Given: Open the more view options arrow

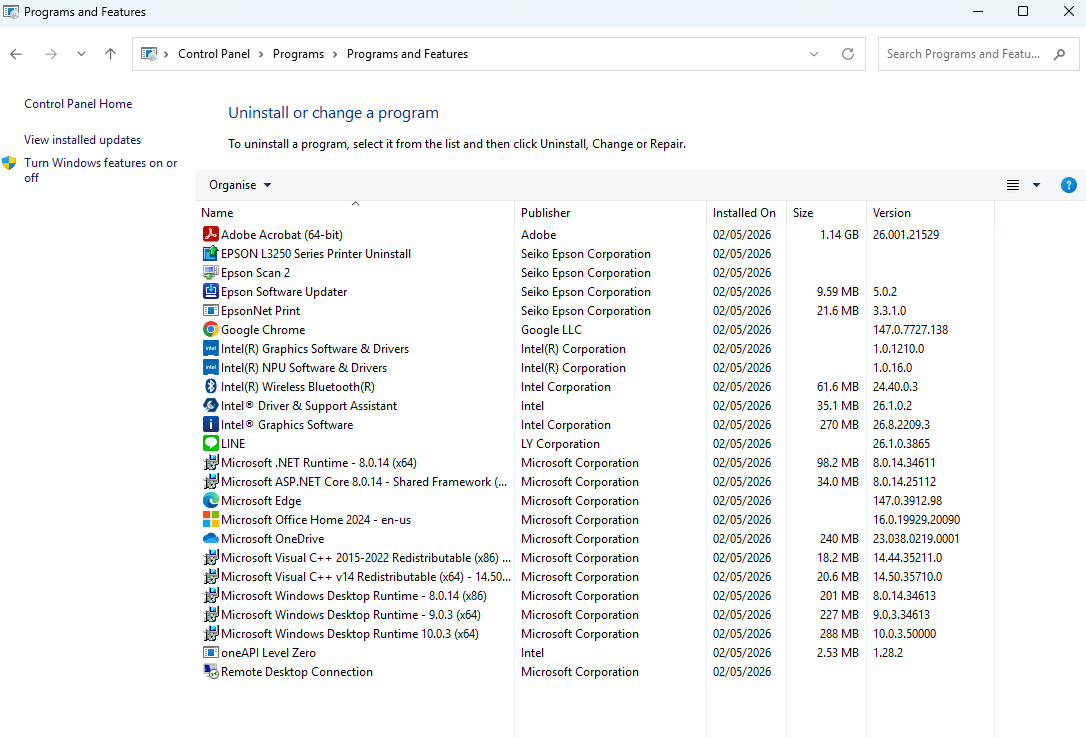Looking at the screenshot, I should coord(1036,185).
